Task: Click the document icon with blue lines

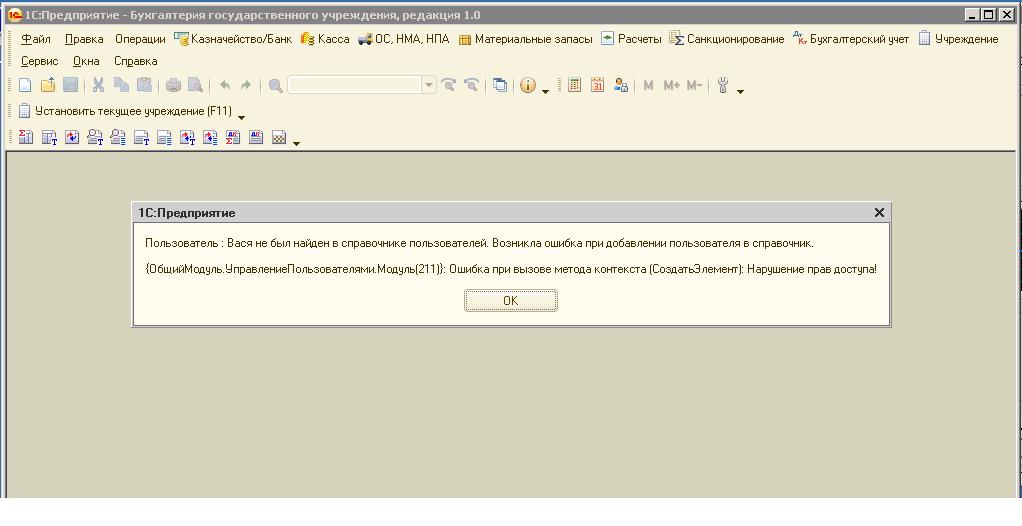Action: pyautogui.click(x=164, y=137)
